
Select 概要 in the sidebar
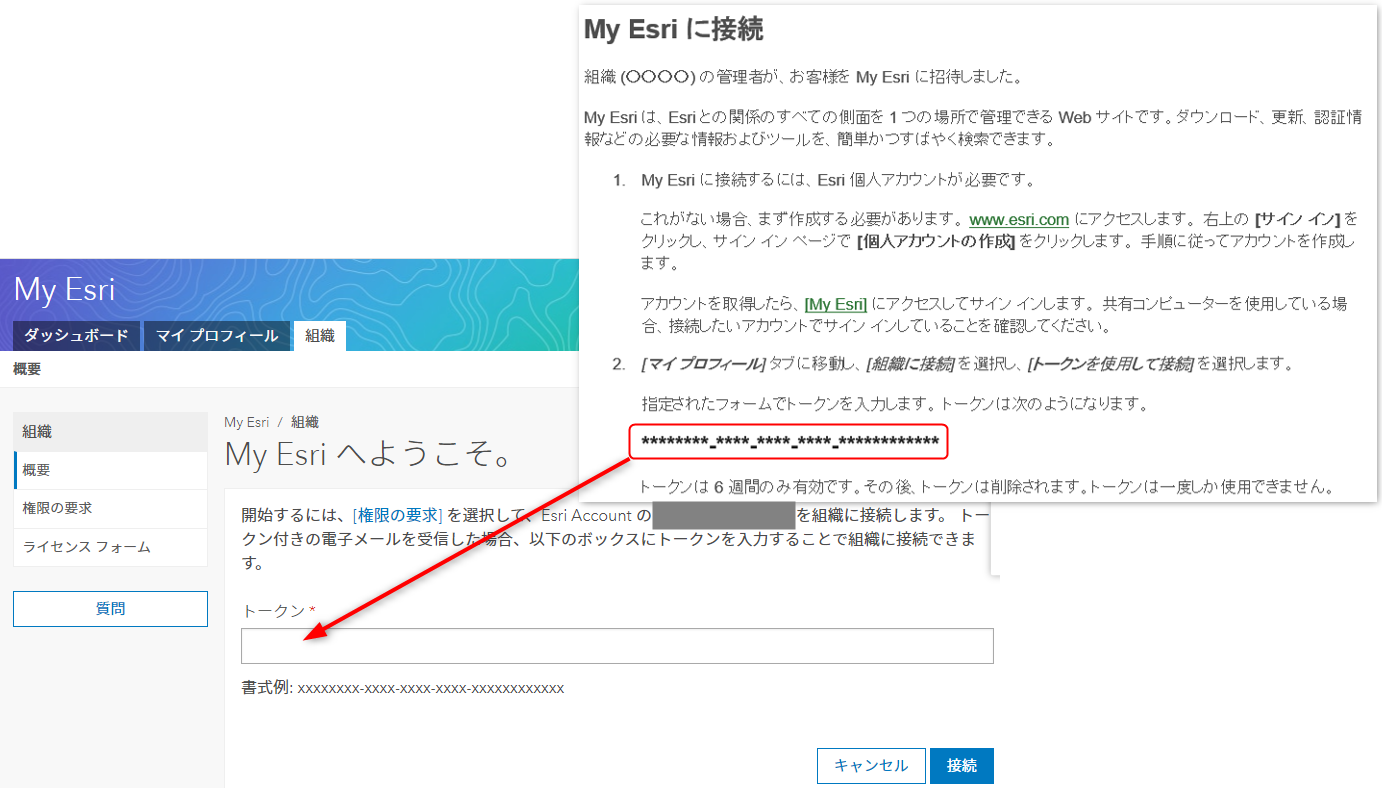click(110, 470)
